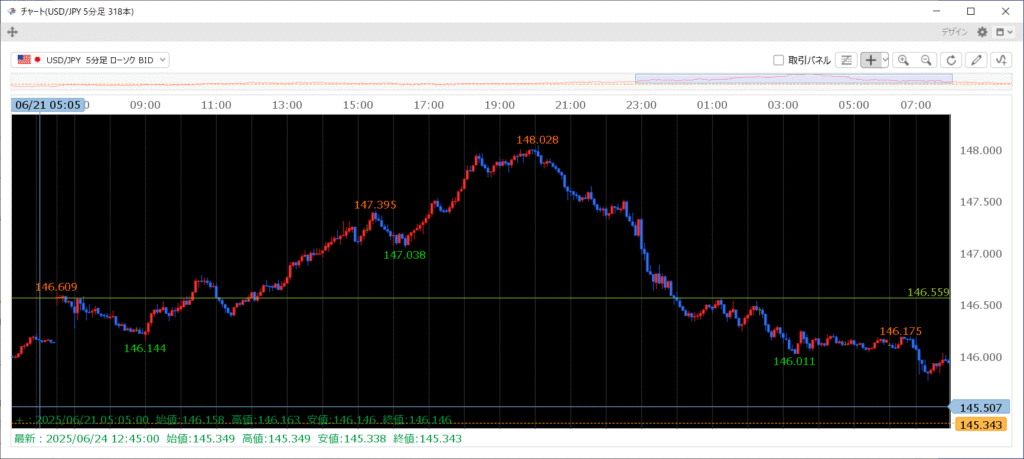Click the 147.038 low label
The width and height of the screenshot is (1024, 459).
[x=404, y=255]
